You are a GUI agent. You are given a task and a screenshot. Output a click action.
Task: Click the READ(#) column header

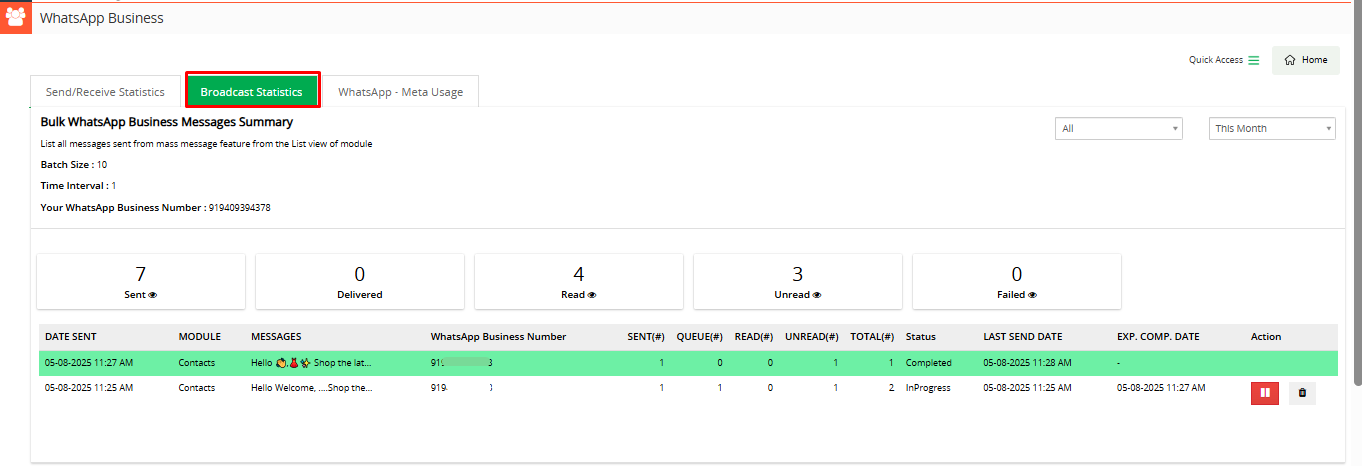pos(754,337)
